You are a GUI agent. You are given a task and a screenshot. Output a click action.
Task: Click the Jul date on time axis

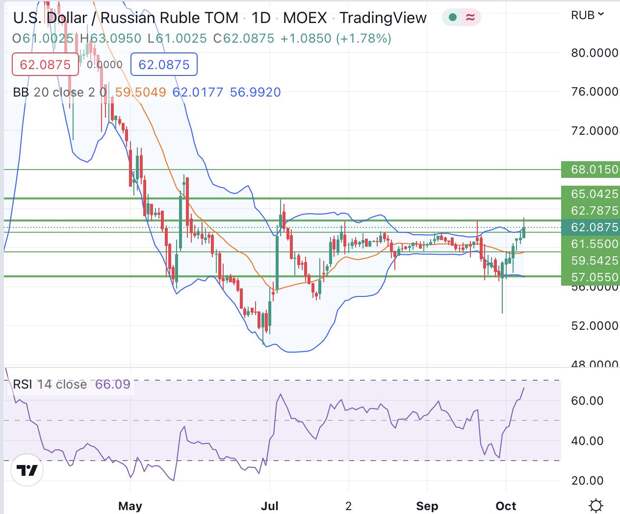270,506
